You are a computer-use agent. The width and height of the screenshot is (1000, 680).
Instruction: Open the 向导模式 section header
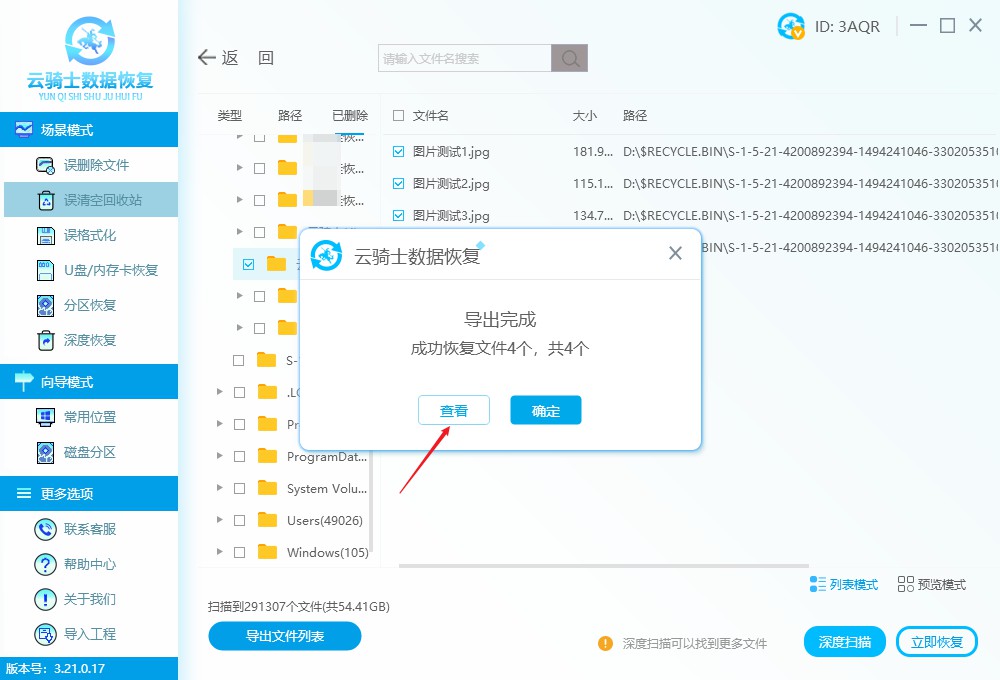pyautogui.click(x=89, y=381)
